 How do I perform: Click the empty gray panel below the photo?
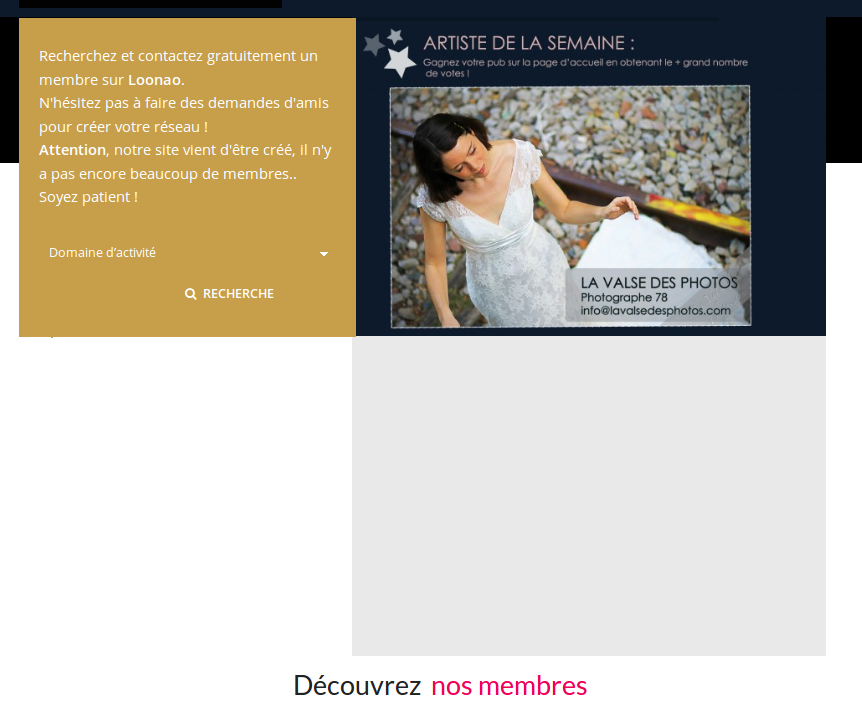pos(588,495)
